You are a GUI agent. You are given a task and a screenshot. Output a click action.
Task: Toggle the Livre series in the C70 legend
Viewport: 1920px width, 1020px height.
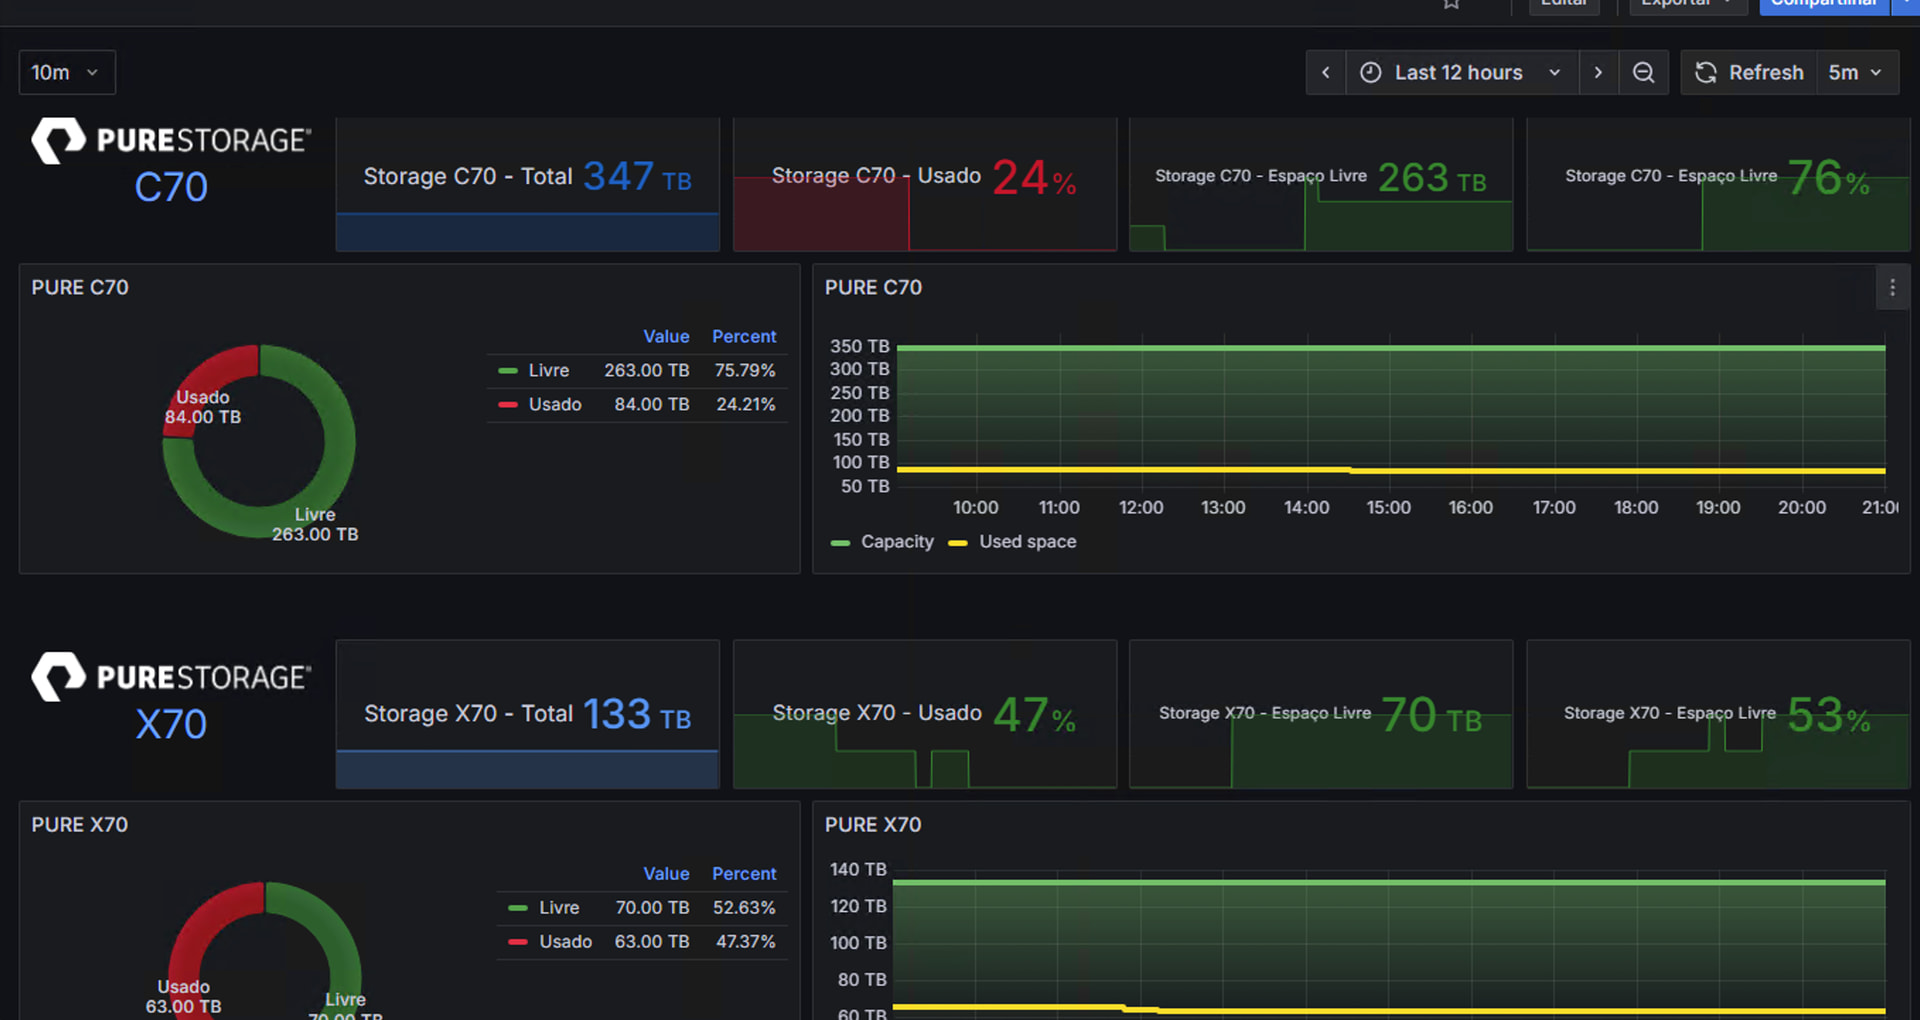click(x=548, y=371)
